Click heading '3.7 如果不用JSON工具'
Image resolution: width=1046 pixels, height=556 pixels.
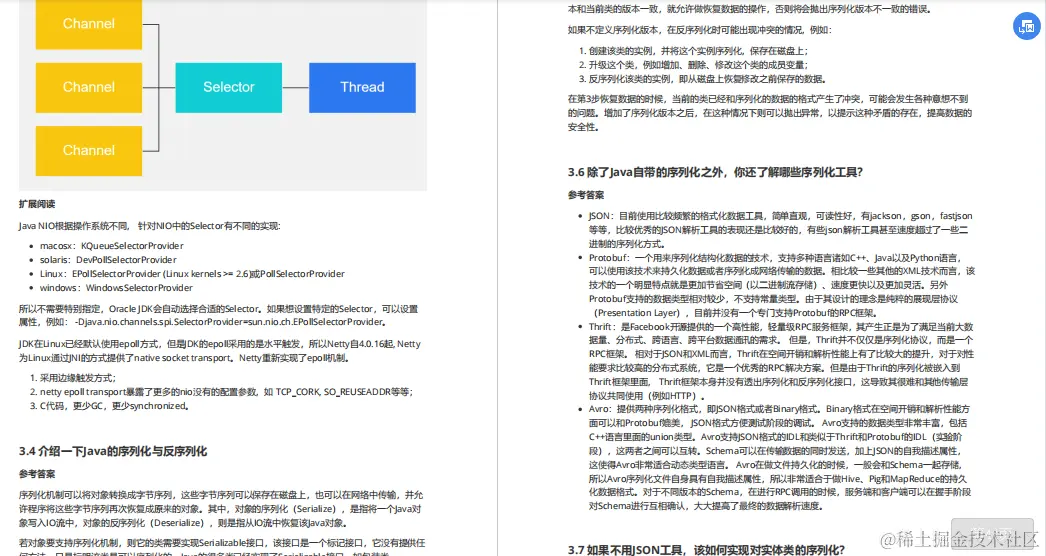(706, 550)
